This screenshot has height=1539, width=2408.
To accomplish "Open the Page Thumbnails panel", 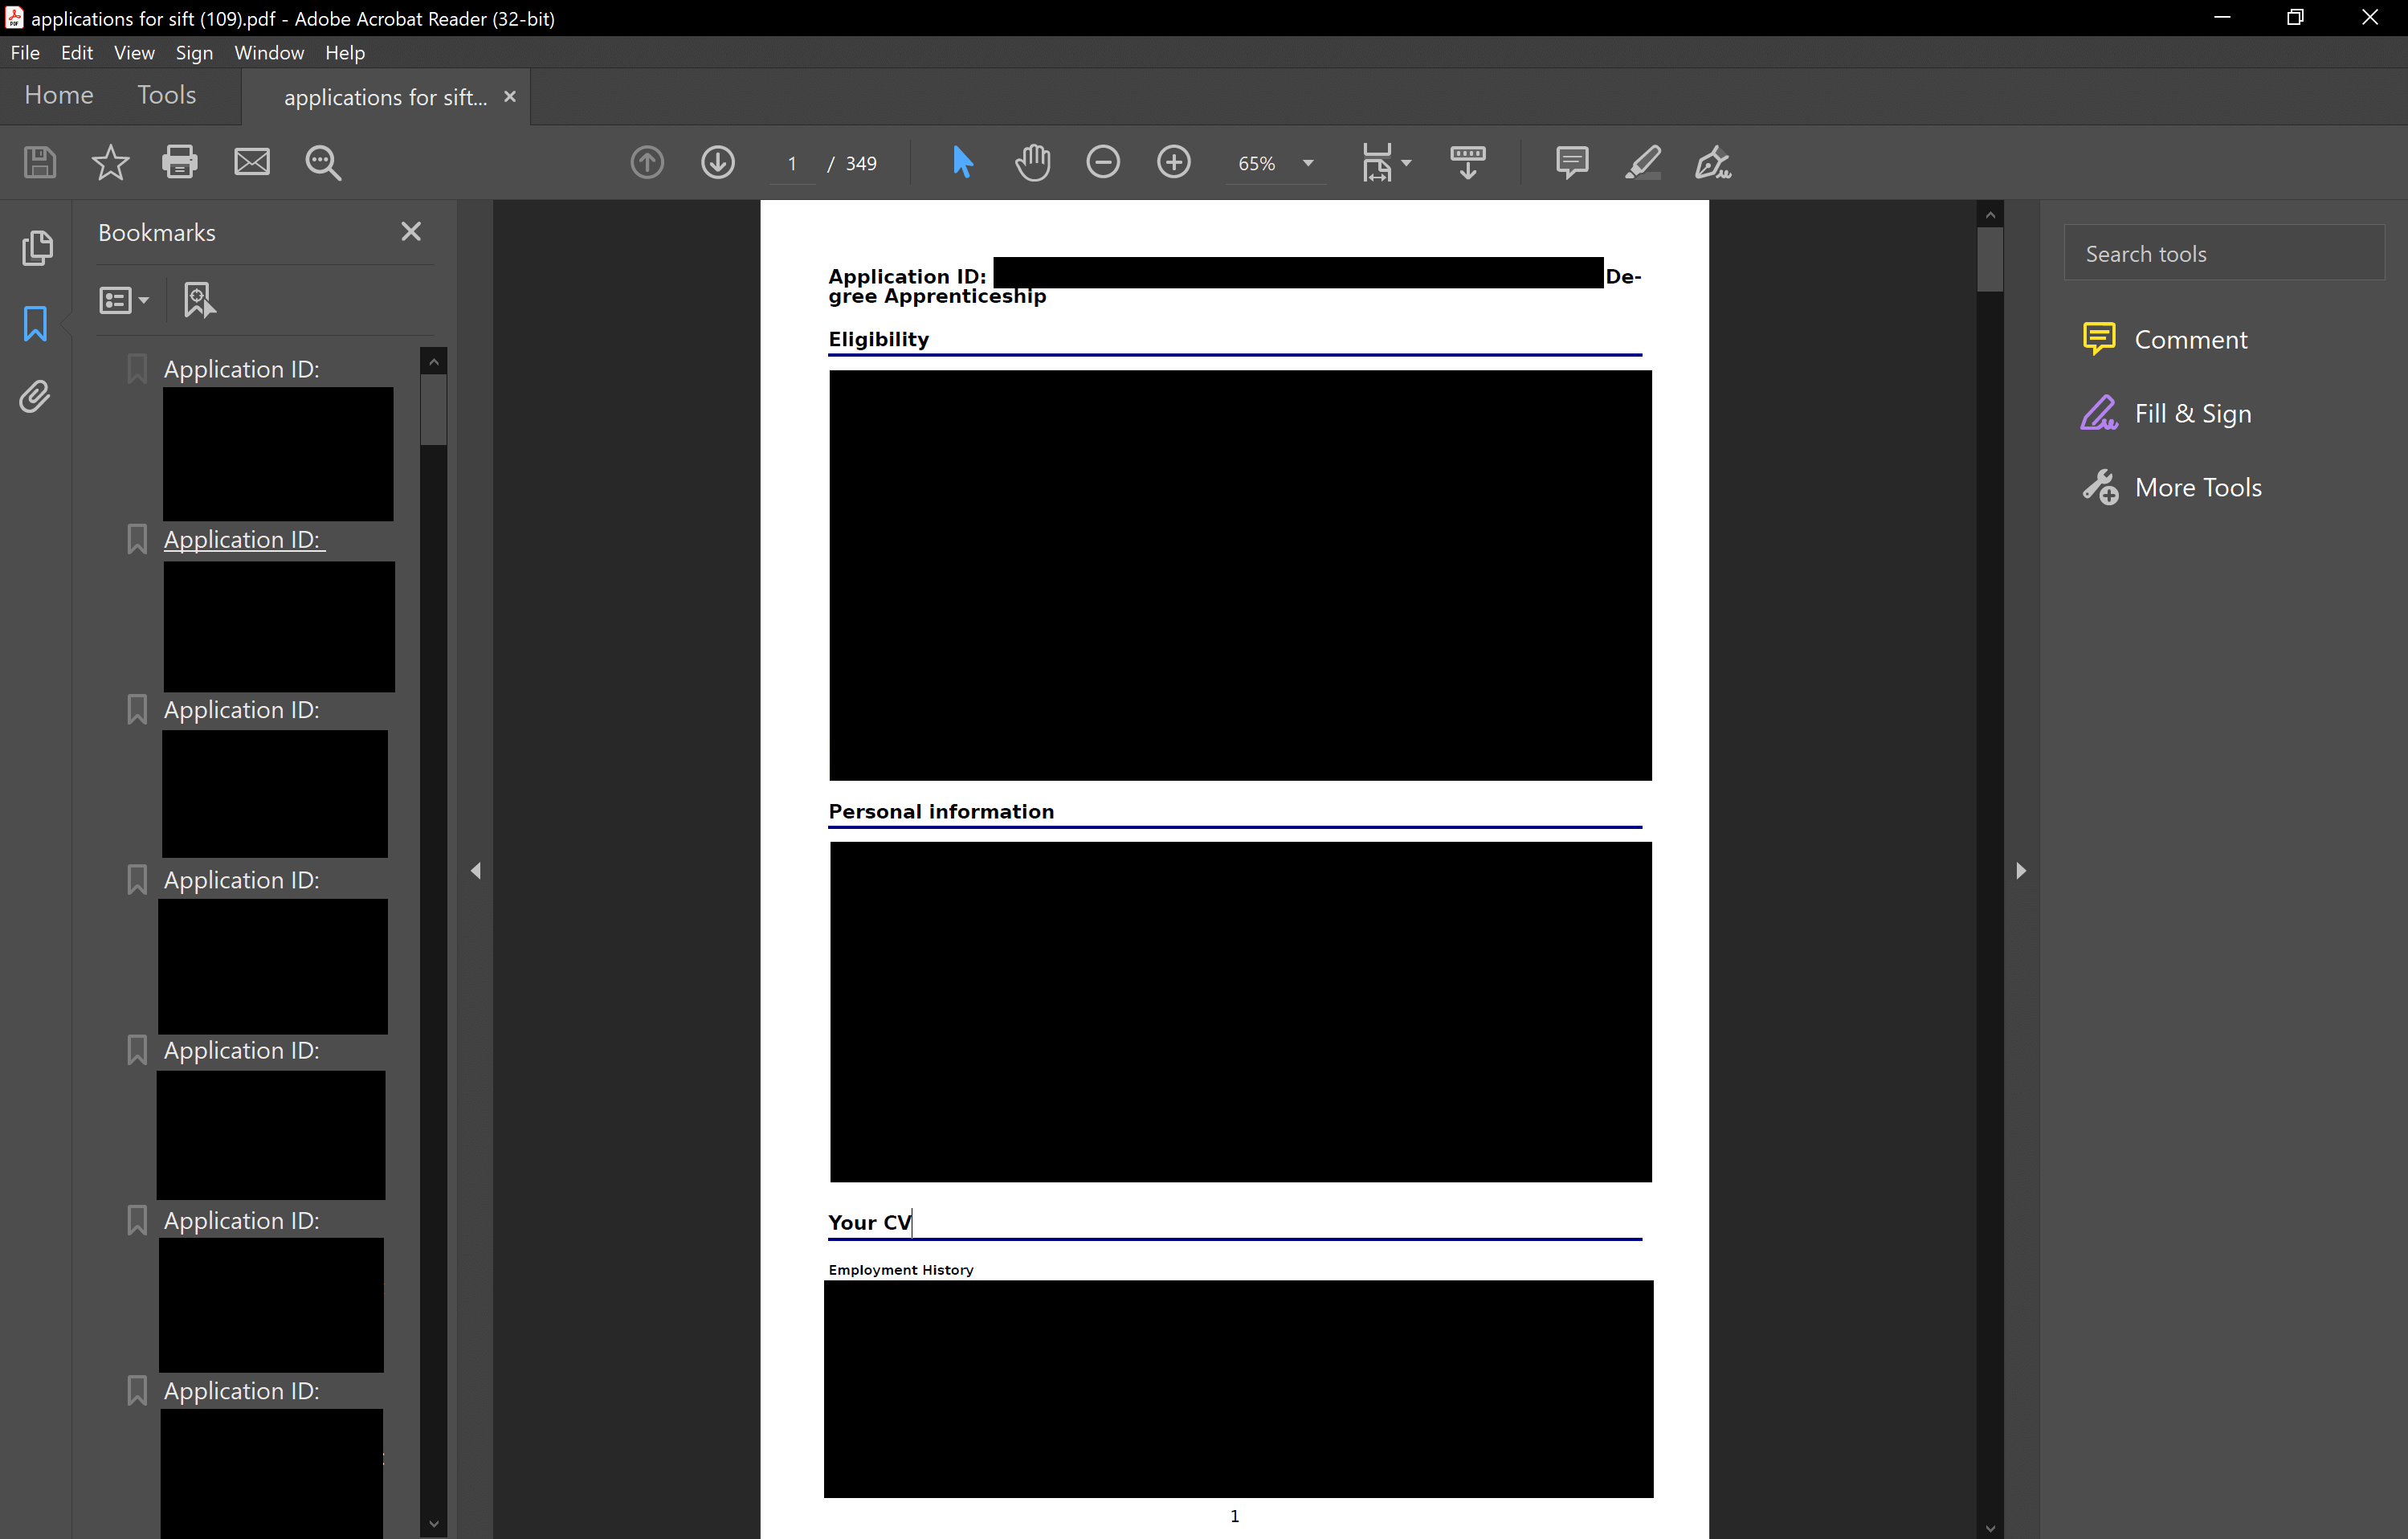I will click(x=38, y=248).
